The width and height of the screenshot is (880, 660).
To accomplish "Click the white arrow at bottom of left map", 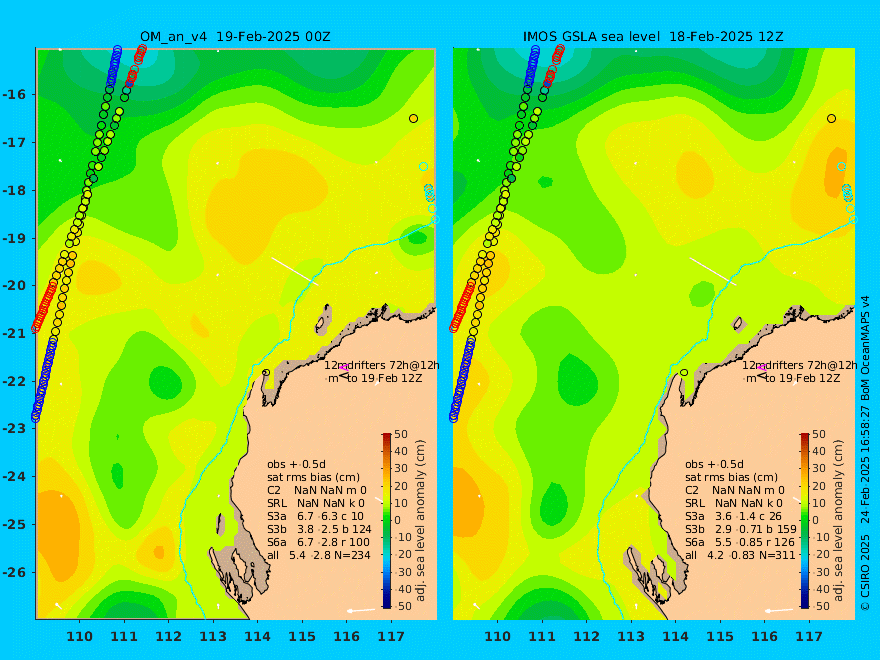I will (361, 610).
